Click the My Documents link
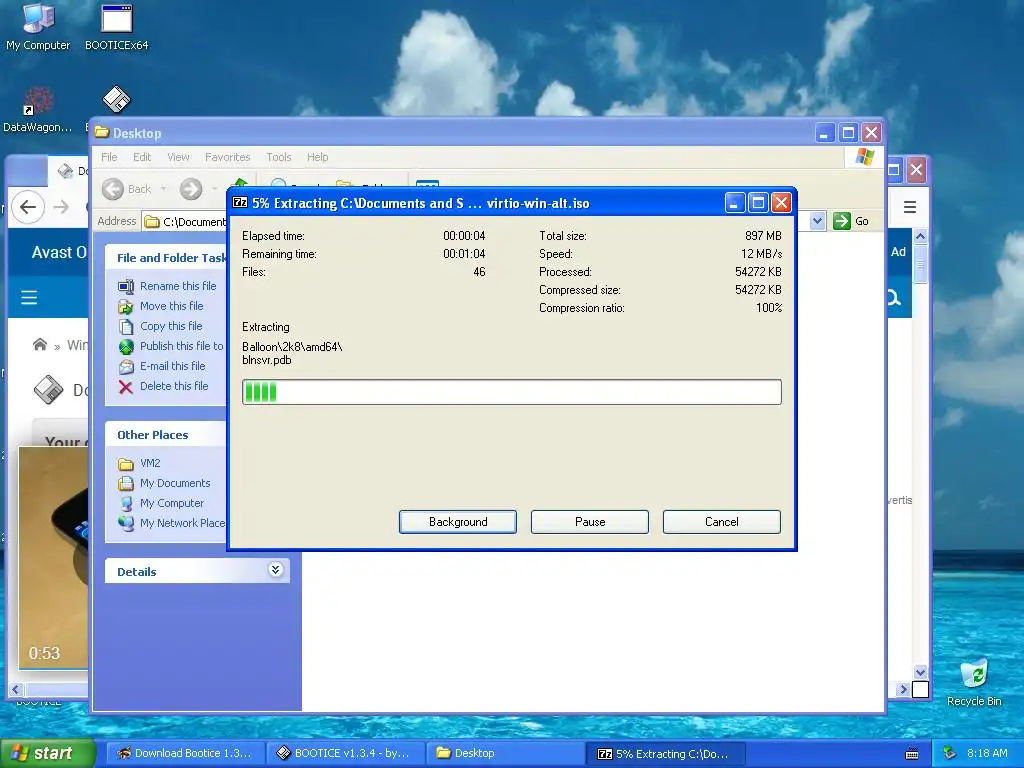This screenshot has width=1024, height=768. [175, 483]
